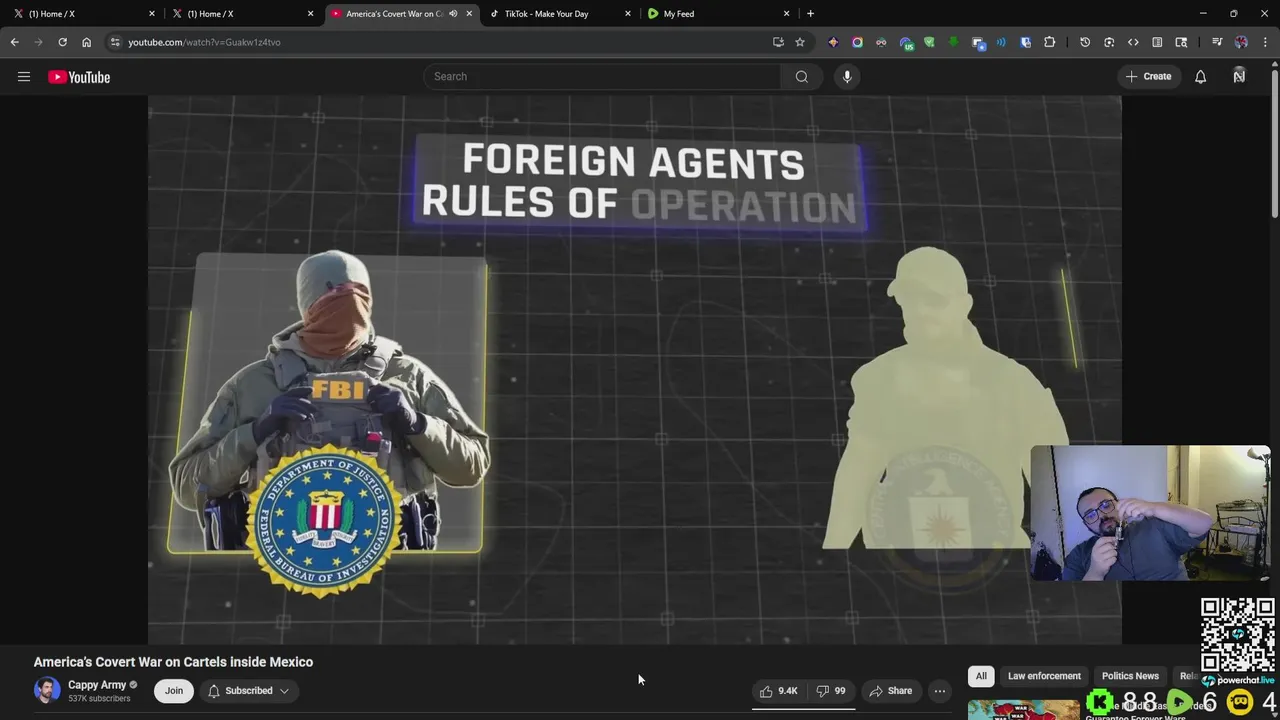View site information icon in address bar
The width and height of the screenshot is (1280, 720).
pyautogui.click(x=116, y=42)
